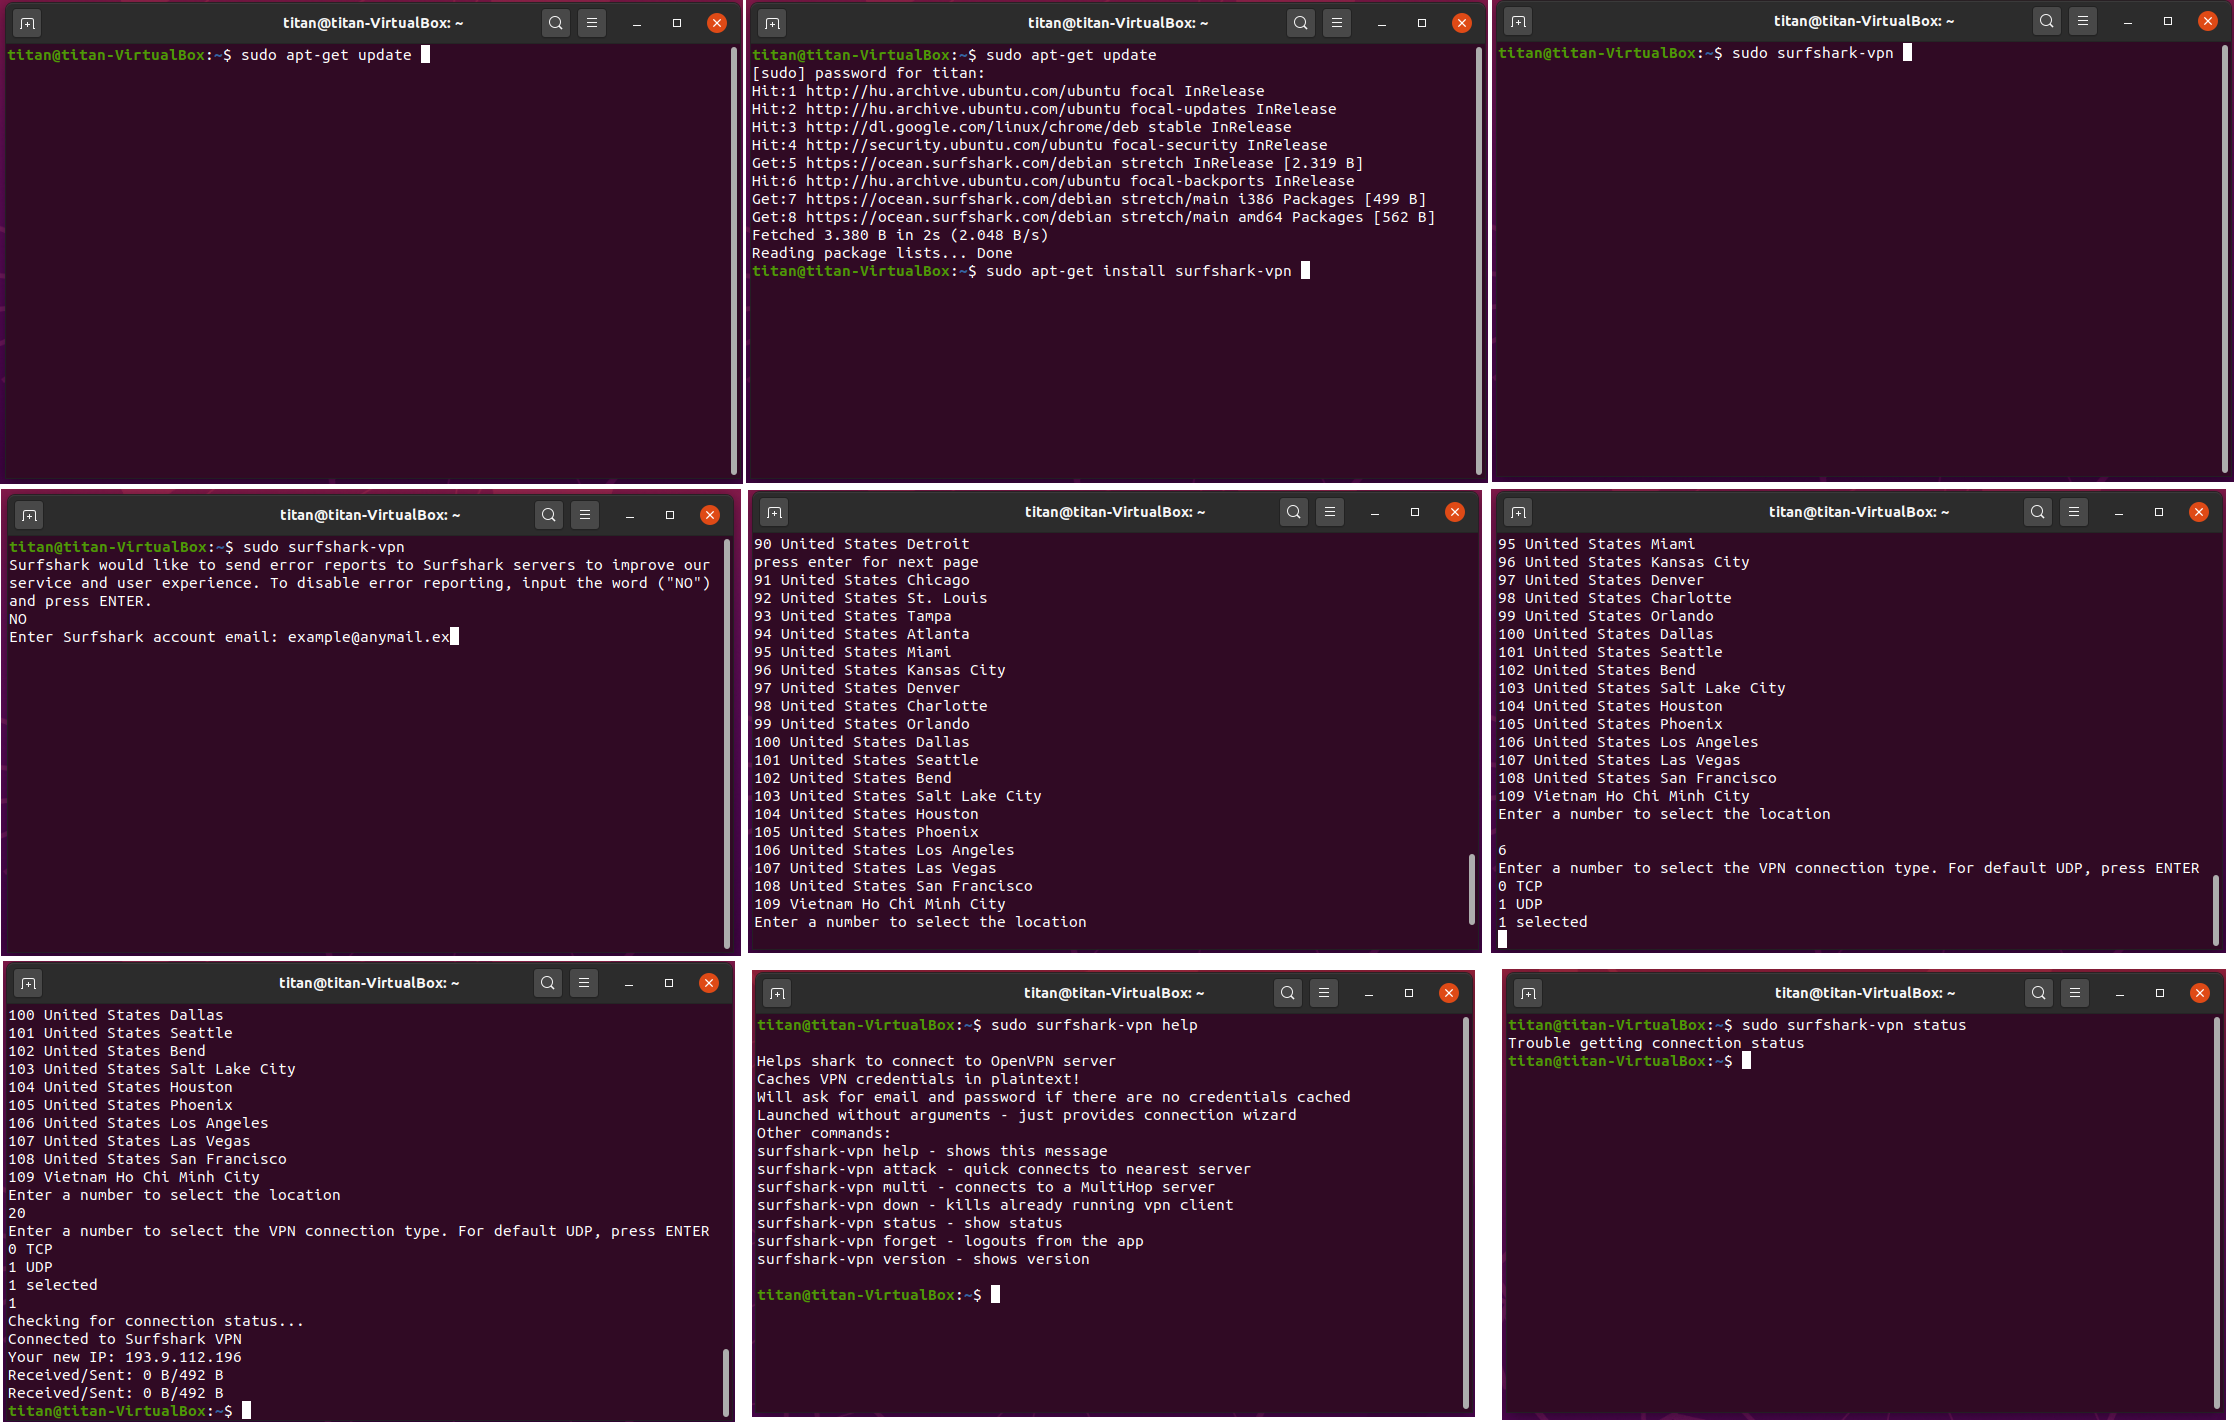Screen dimensions: 2234x1422
Task: Hamburger menu in the Surfshark account email terminal
Action: click(585, 515)
